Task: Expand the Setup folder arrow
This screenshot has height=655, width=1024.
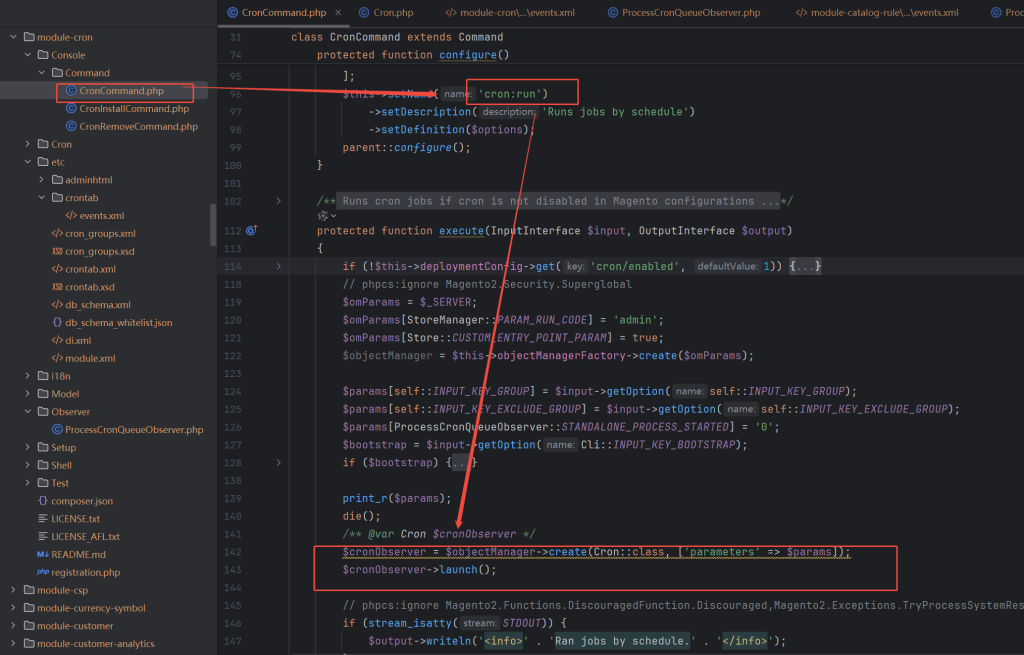Action: coord(27,447)
